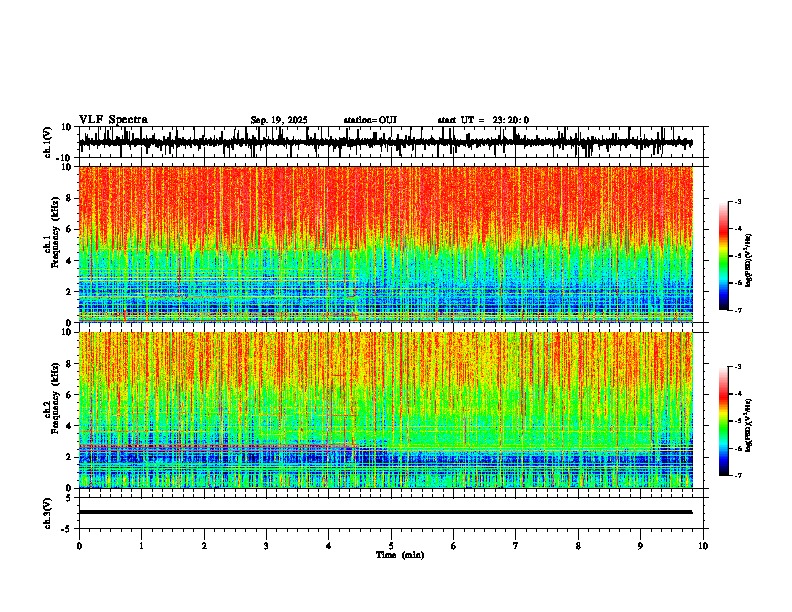The image size is (792, 612).
Task: Click the ch.1 voltage waveform trace panel
Action: click(x=391, y=142)
